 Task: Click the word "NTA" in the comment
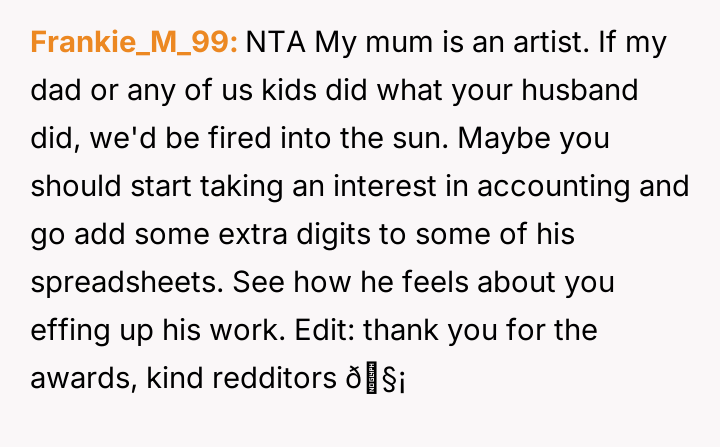pyautogui.click(x=277, y=43)
